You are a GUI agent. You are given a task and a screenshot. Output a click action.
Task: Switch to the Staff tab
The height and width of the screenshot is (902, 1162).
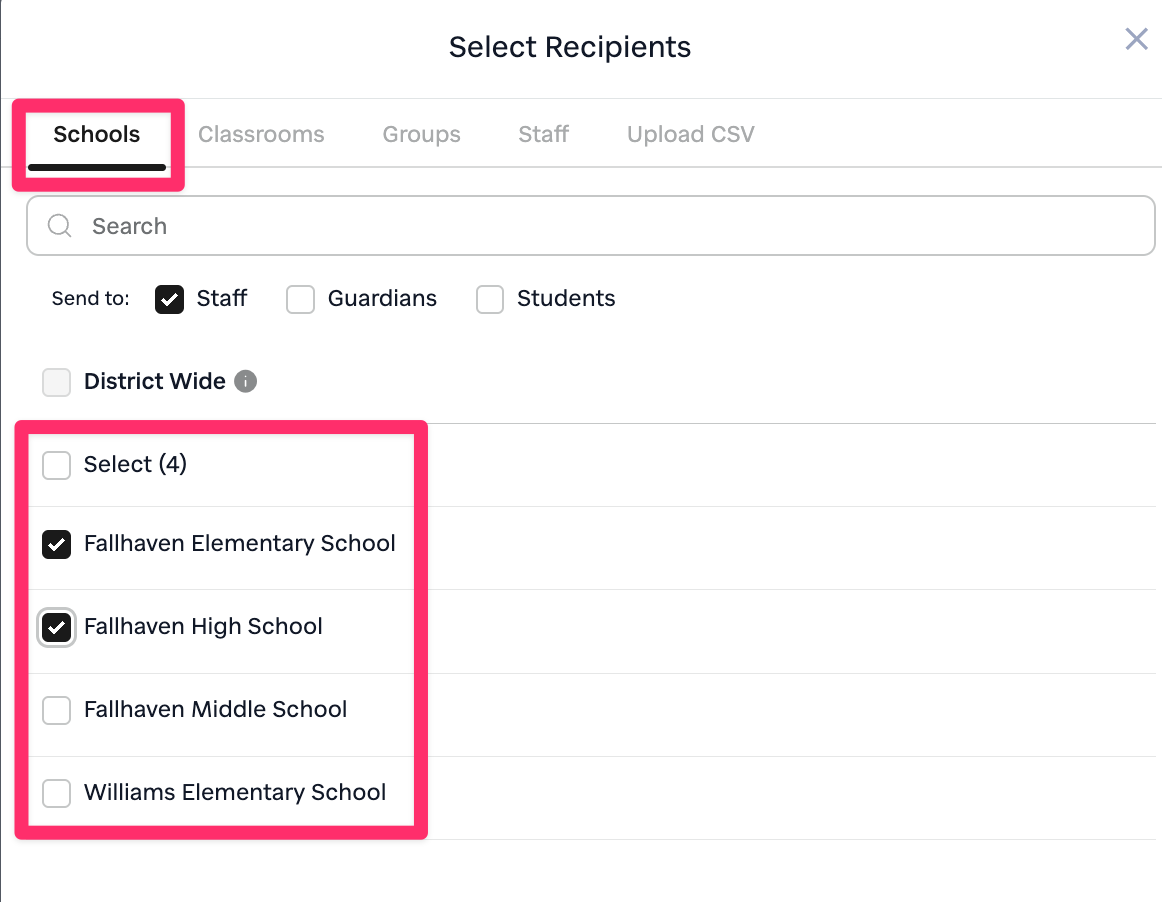point(543,135)
